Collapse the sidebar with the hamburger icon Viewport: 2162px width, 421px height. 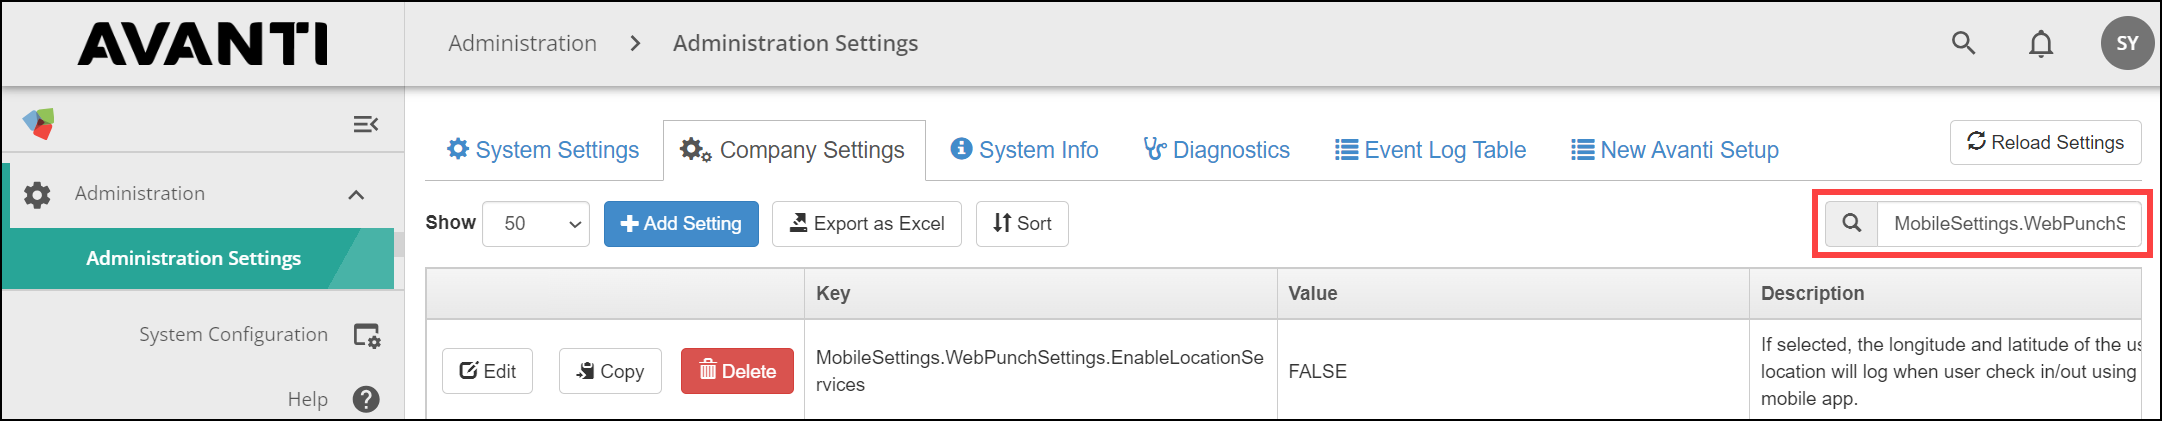pyautogui.click(x=365, y=124)
